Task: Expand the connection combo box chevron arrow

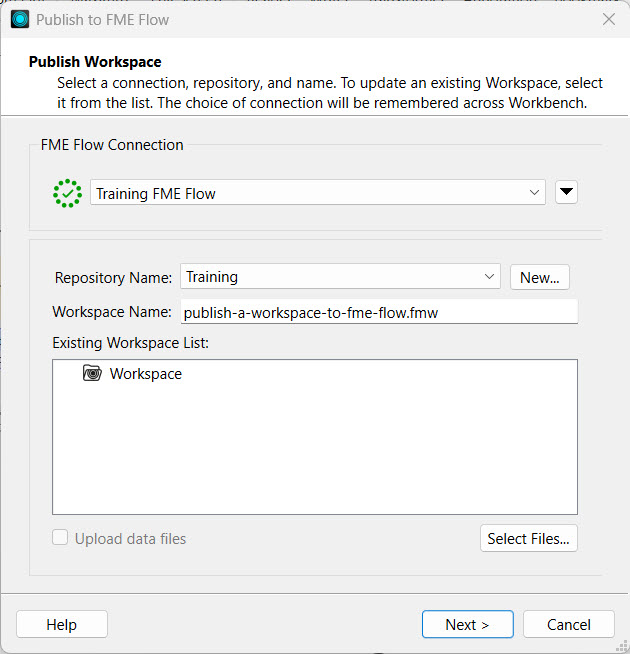Action: (x=534, y=193)
